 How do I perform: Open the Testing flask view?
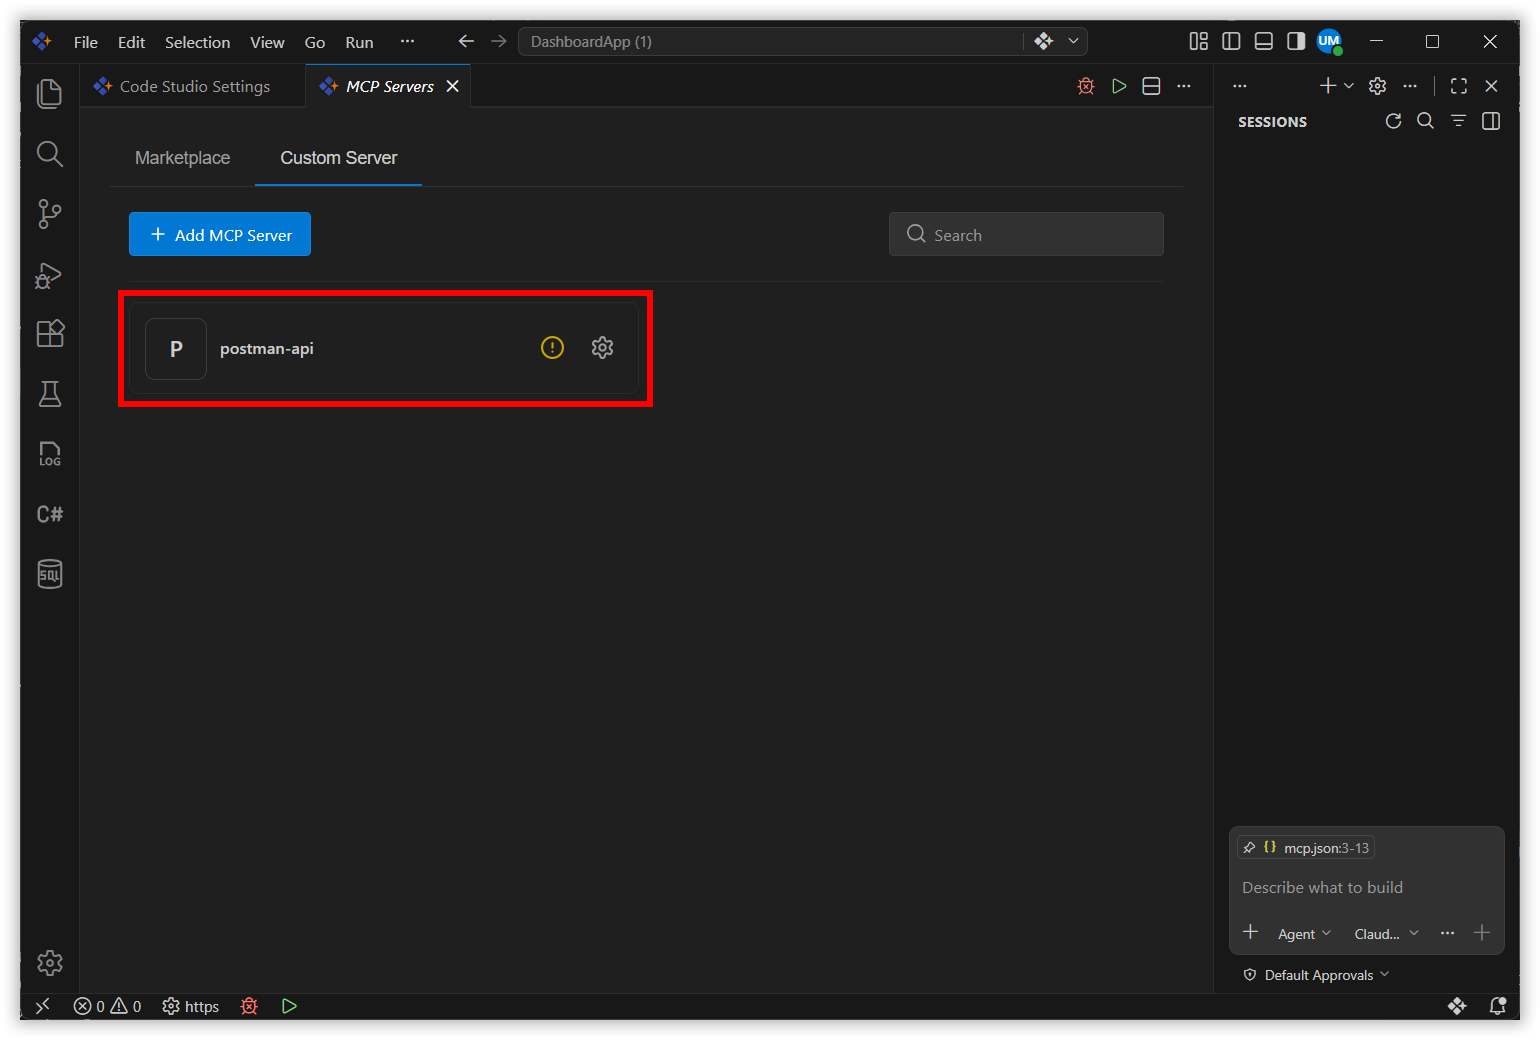click(49, 394)
